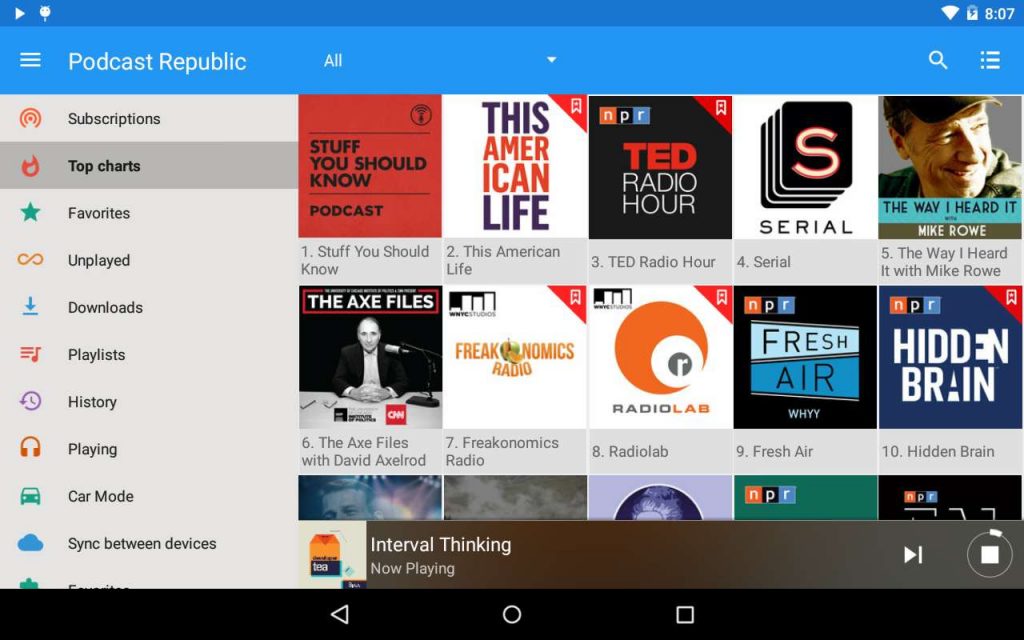Open Freakonomics Radio cover art
Image resolution: width=1024 pixels, height=640 pixels.
click(515, 357)
